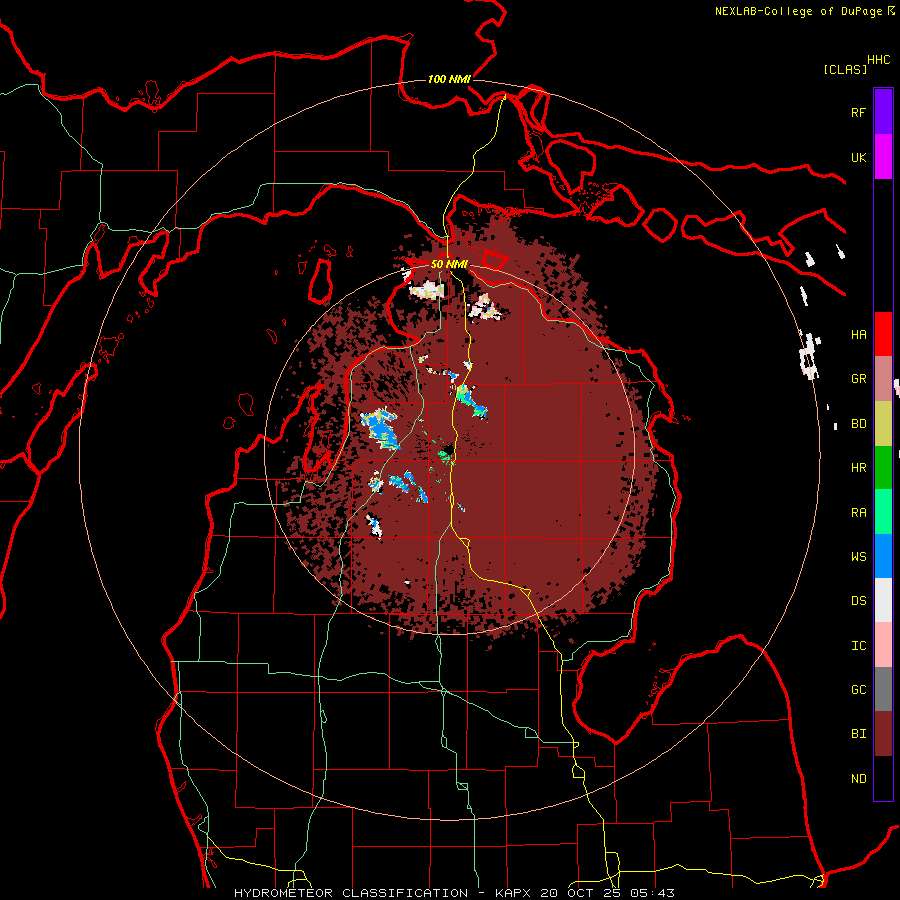Click the "WS" legend label
This screenshot has width=900, height=900.
tap(858, 556)
